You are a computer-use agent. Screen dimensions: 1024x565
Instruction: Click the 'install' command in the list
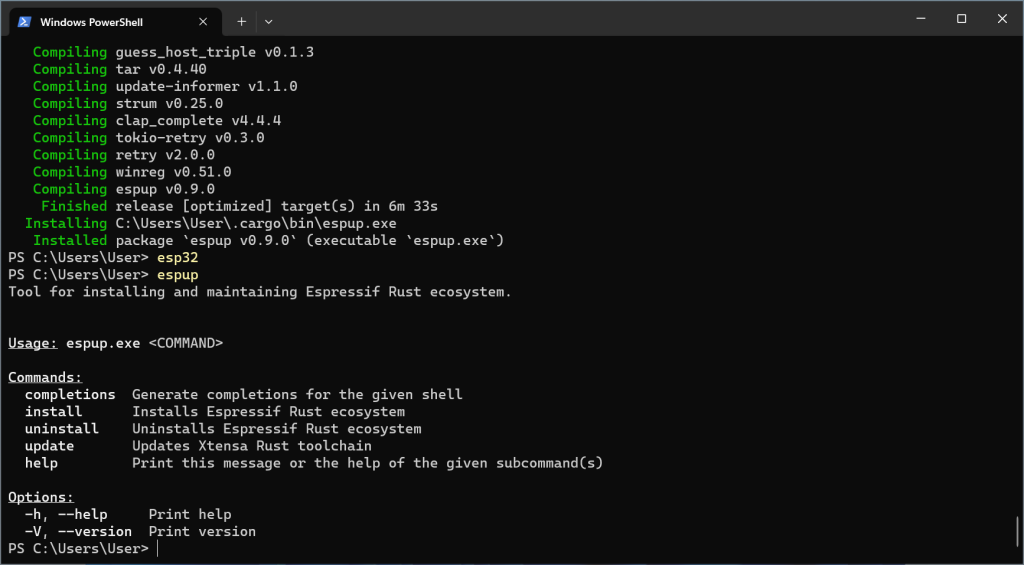54,412
